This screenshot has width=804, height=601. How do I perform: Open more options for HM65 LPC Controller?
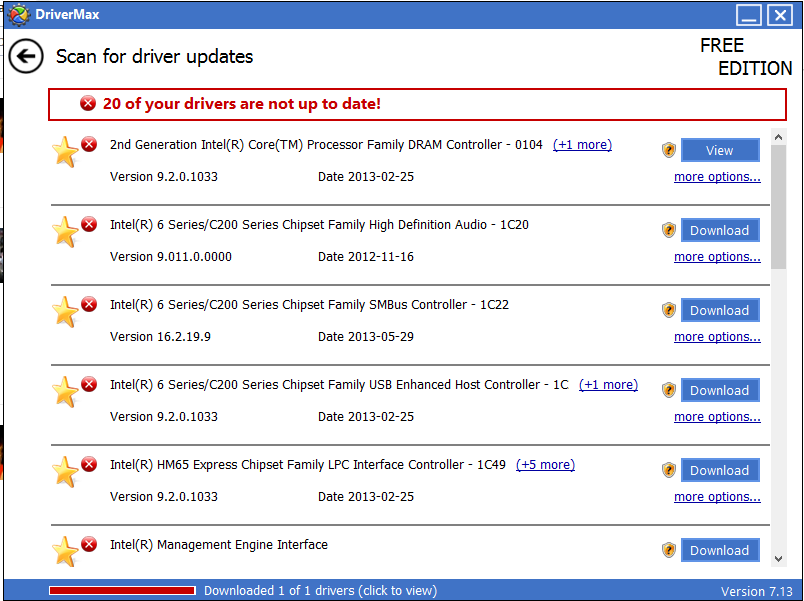(717, 497)
